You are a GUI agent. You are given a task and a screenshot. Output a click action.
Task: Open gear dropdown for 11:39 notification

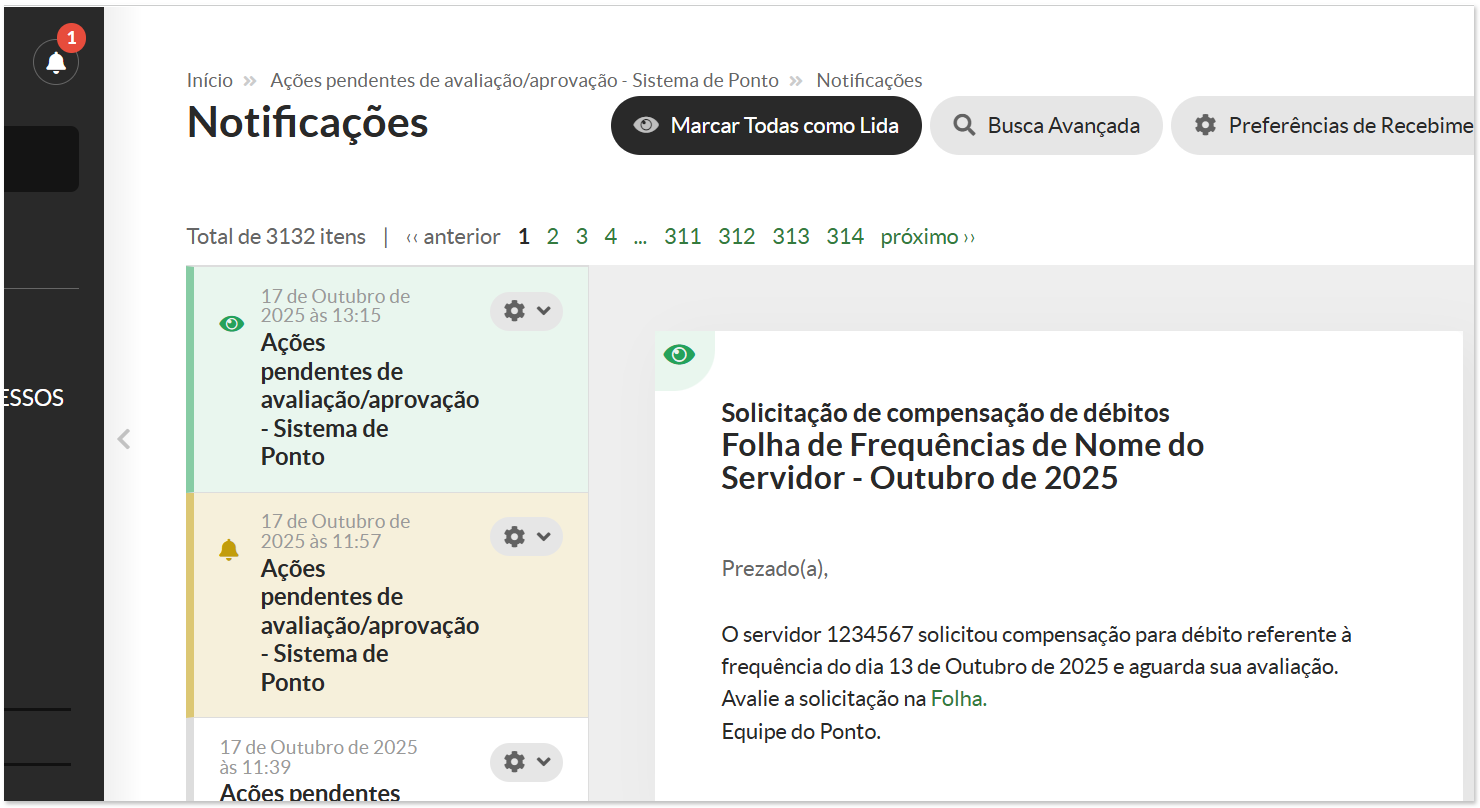[x=526, y=762]
